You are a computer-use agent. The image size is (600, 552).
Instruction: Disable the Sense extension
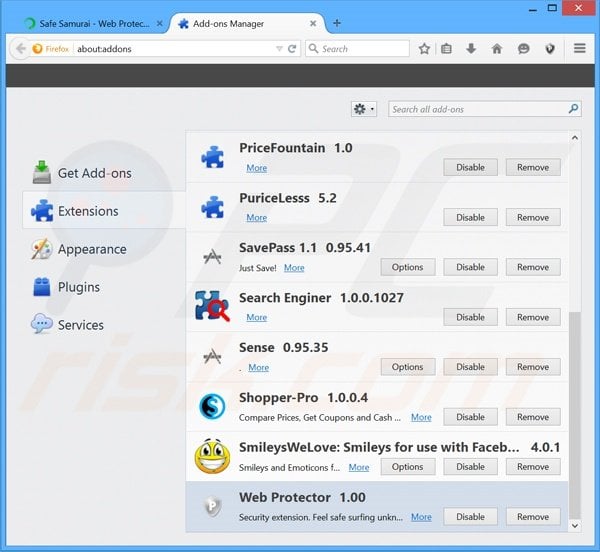tap(470, 367)
